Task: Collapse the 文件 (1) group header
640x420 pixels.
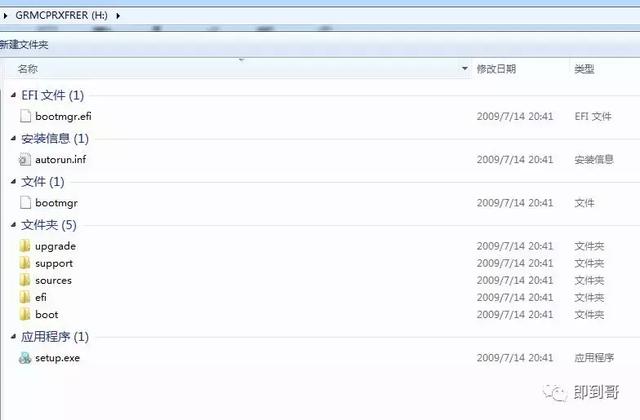Action: click(x=13, y=181)
